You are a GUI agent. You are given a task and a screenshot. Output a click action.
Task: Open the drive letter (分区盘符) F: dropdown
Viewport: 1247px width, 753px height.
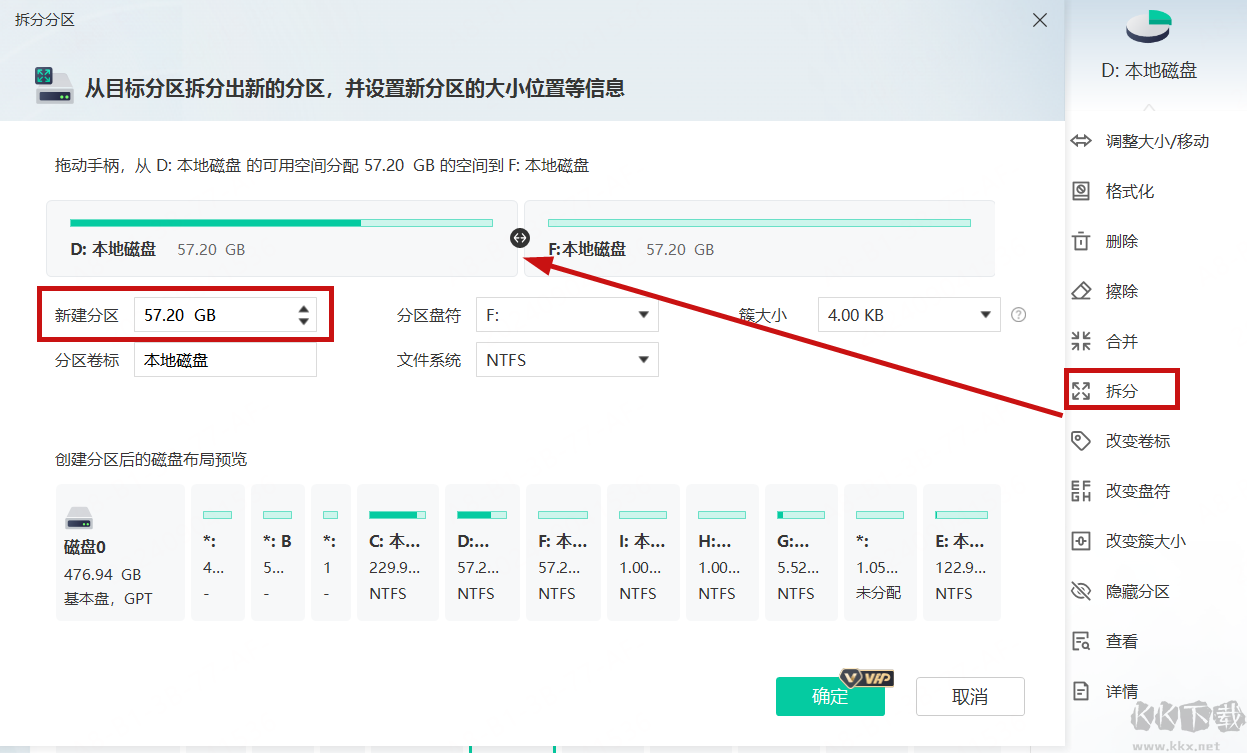pos(567,315)
